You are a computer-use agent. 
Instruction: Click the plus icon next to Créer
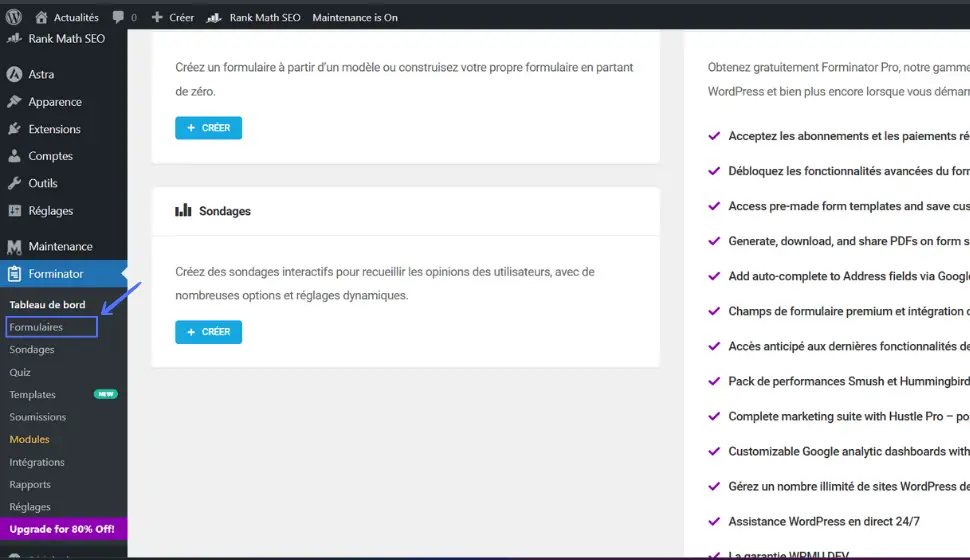[x=157, y=17]
